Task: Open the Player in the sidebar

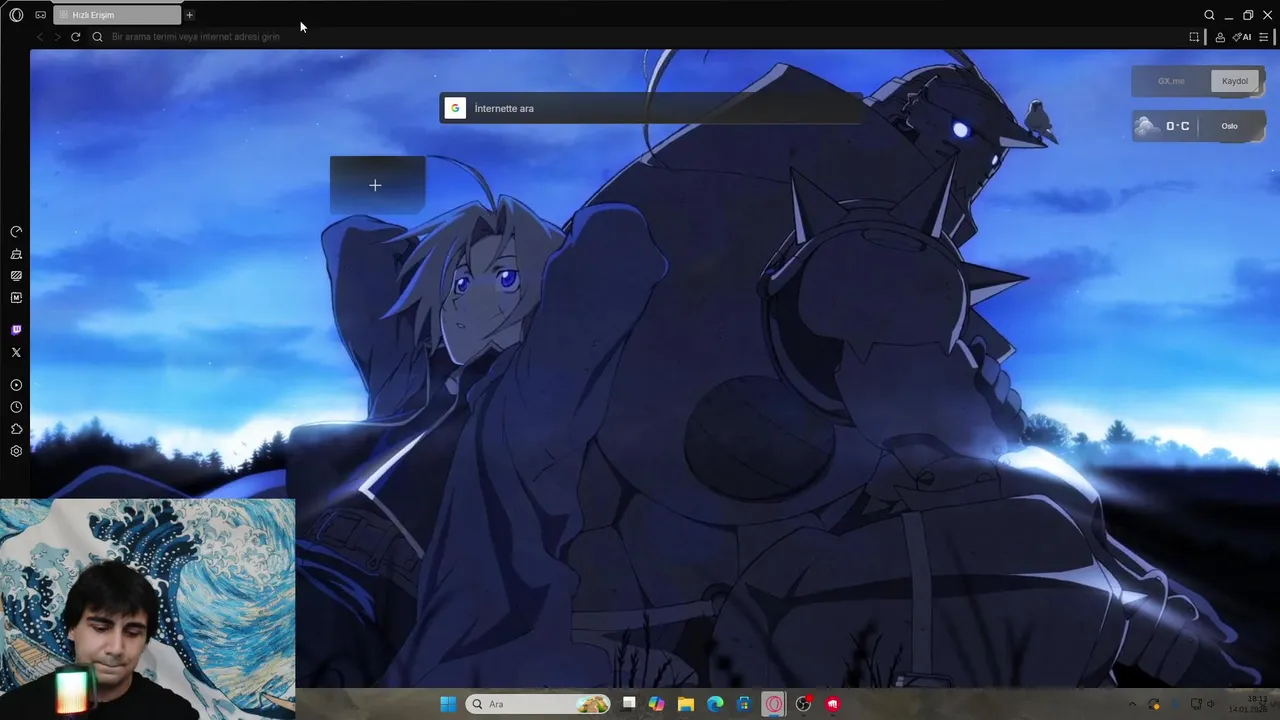Action: point(16,385)
